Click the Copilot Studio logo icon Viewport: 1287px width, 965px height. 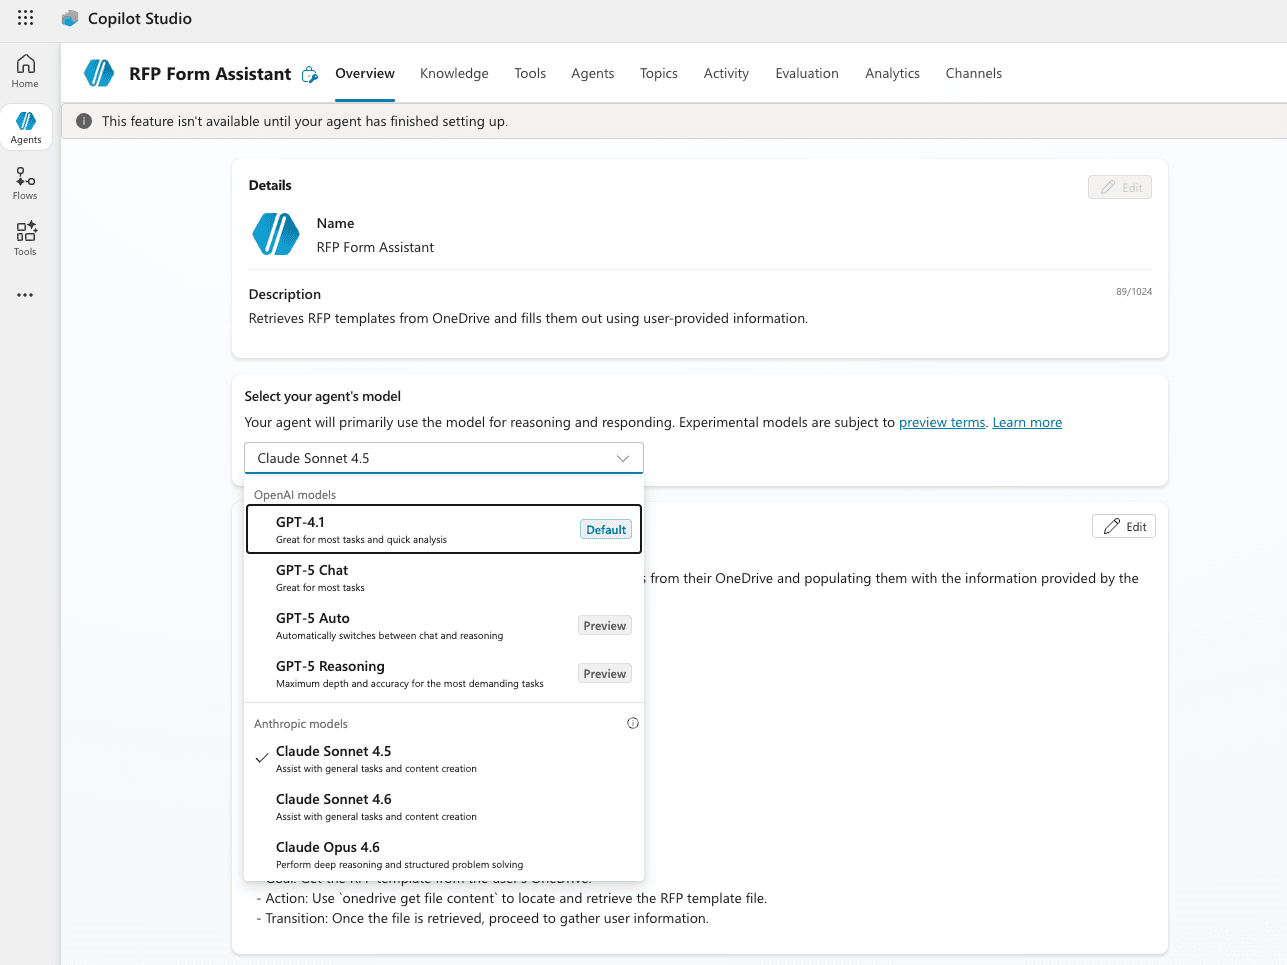(70, 18)
